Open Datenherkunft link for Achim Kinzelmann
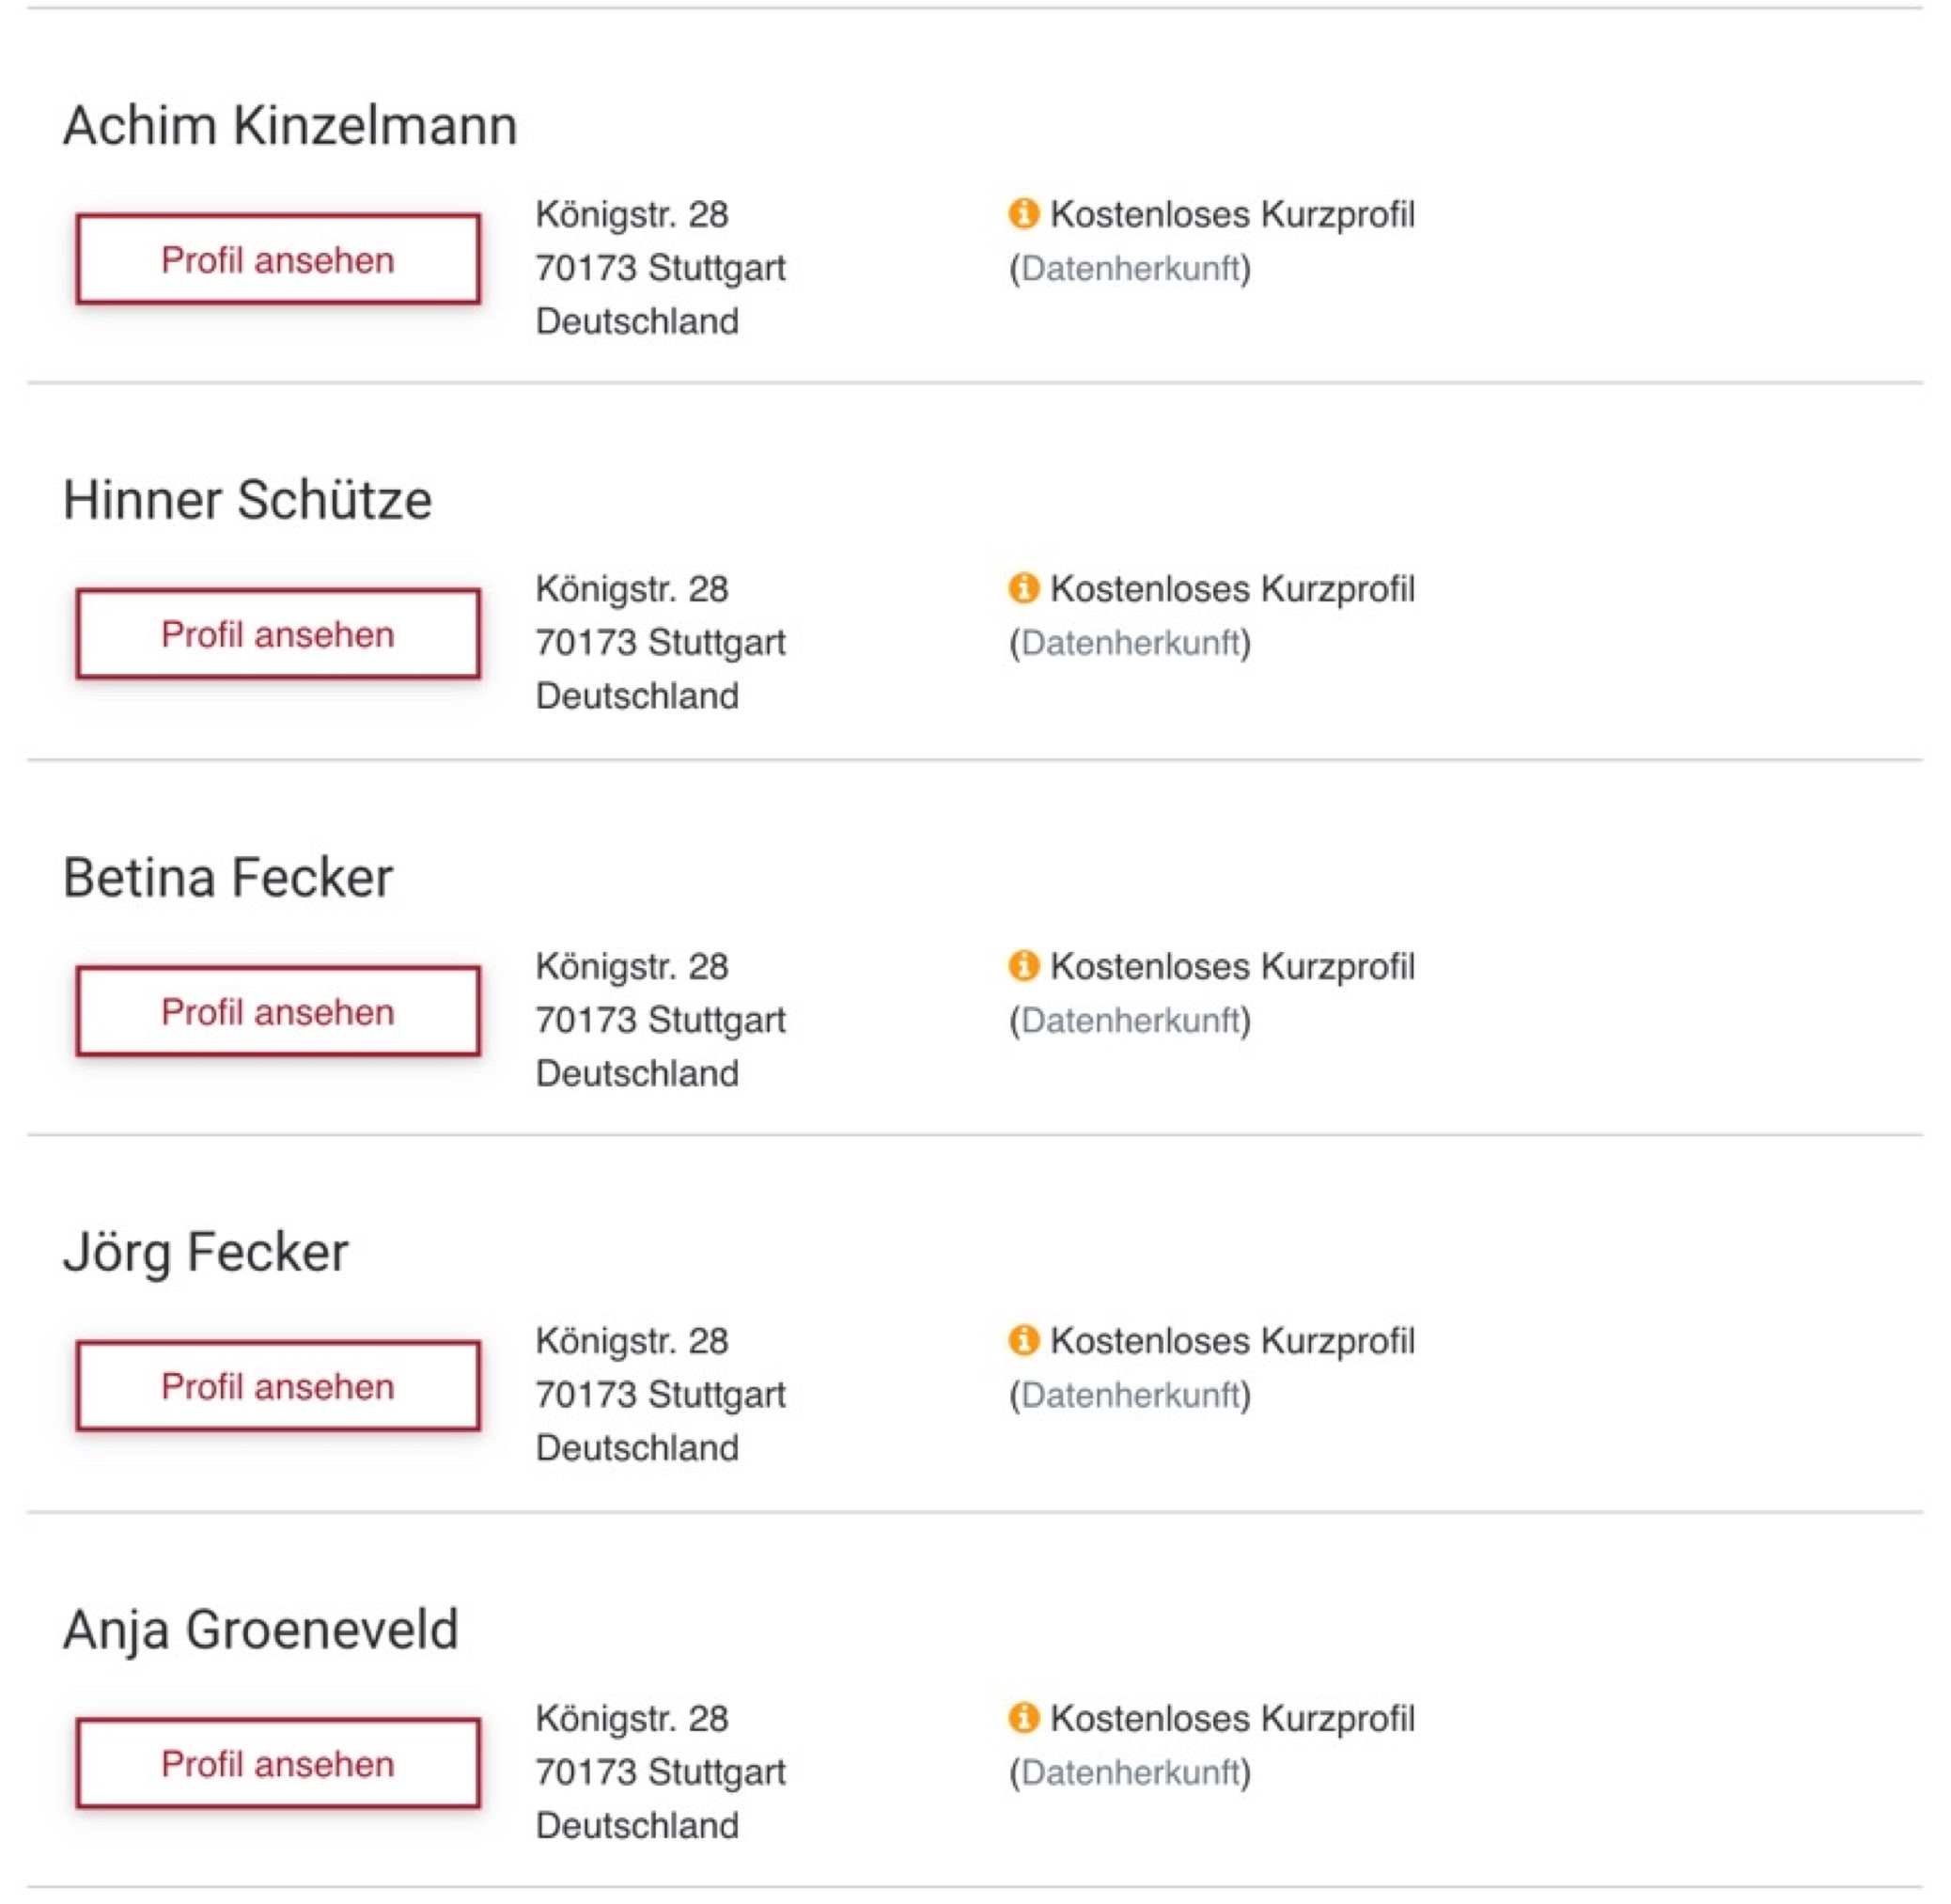The width and height of the screenshot is (1951, 1904). point(1130,268)
